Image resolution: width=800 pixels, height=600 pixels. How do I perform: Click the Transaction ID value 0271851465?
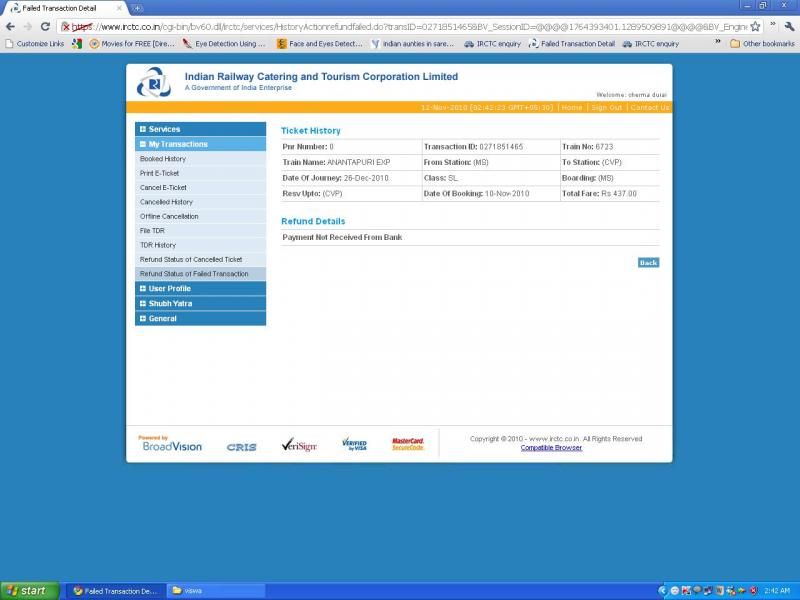click(501, 147)
